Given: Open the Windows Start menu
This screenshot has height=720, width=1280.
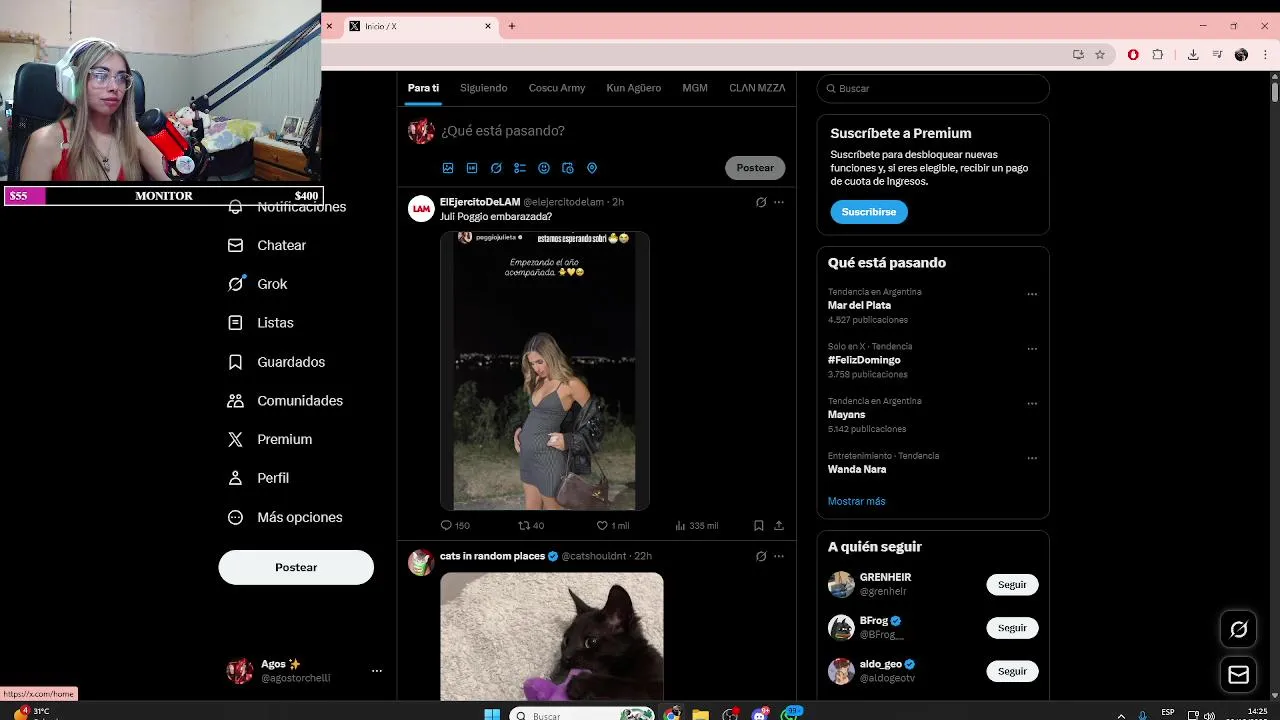Looking at the screenshot, I should [x=492, y=714].
